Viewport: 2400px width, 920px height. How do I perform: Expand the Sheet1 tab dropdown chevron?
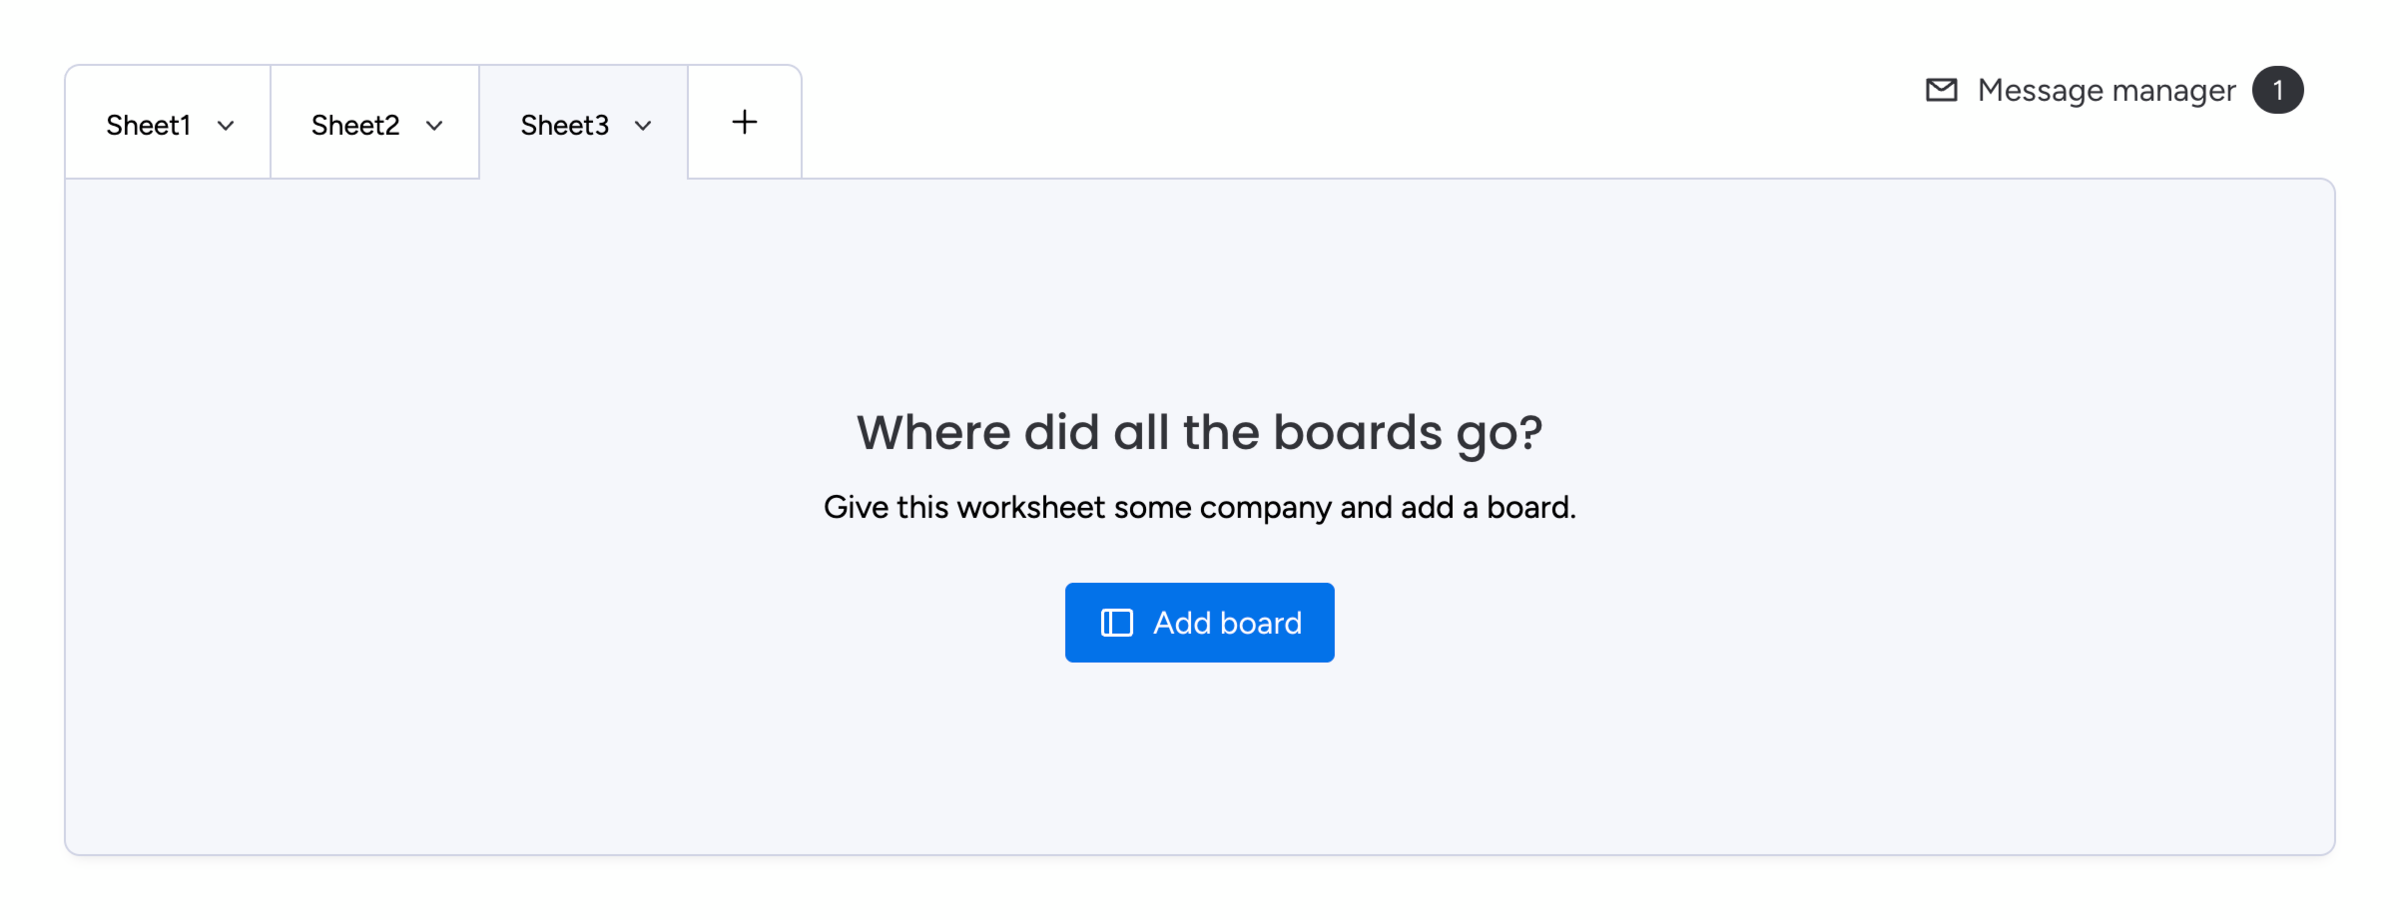[x=226, y=126]
